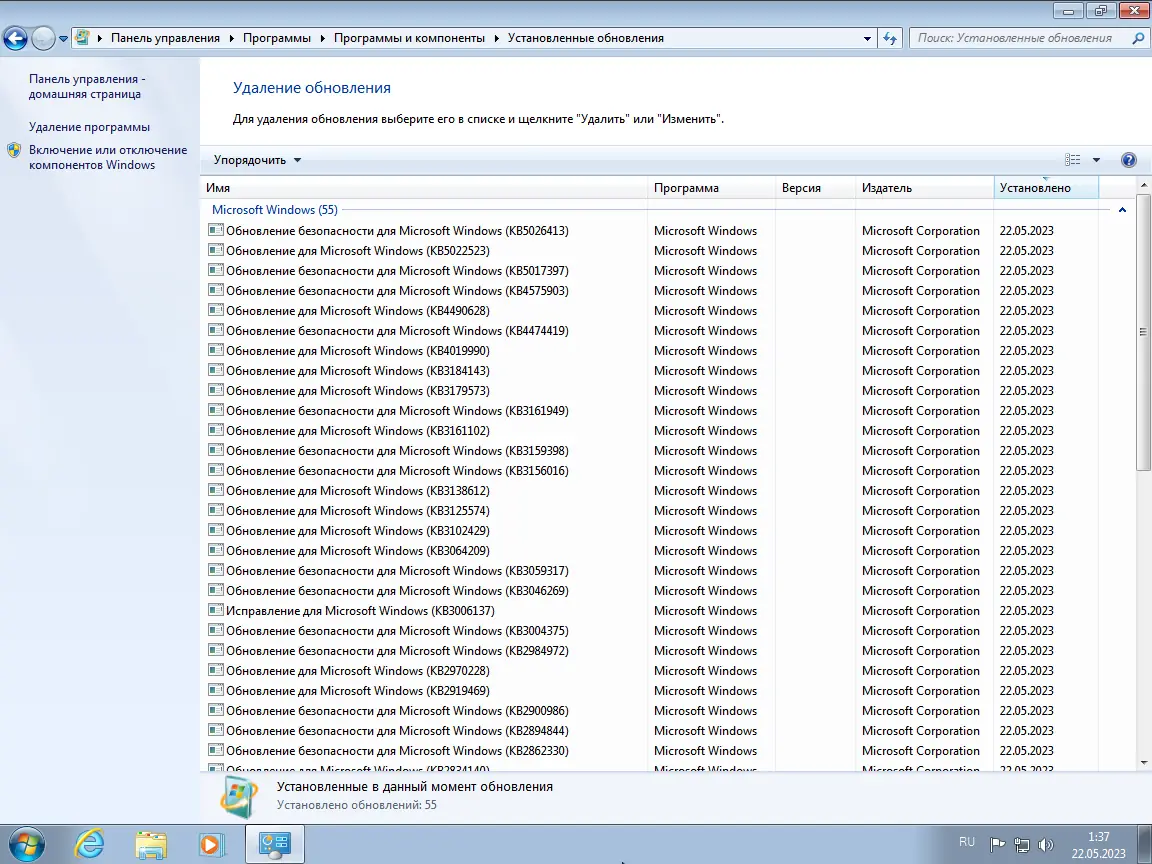Image resolution: width=1152 pixels, height=864 pixels.
Task: Open help via the question mark icon
Action: pos(1128,160)
